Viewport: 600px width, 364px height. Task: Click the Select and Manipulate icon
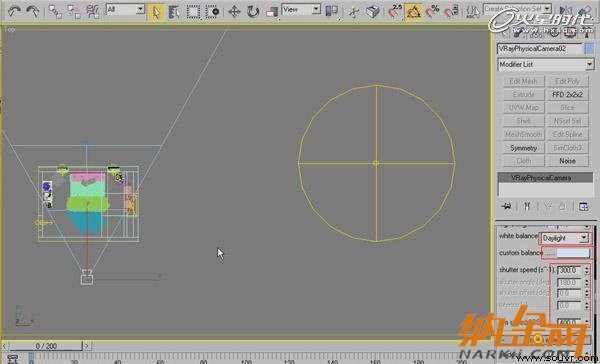354,12
